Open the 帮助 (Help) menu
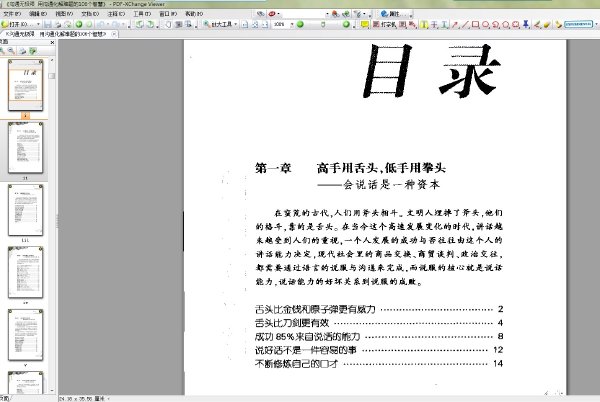This screenshot has height=402, width=600. click(194, 14)
